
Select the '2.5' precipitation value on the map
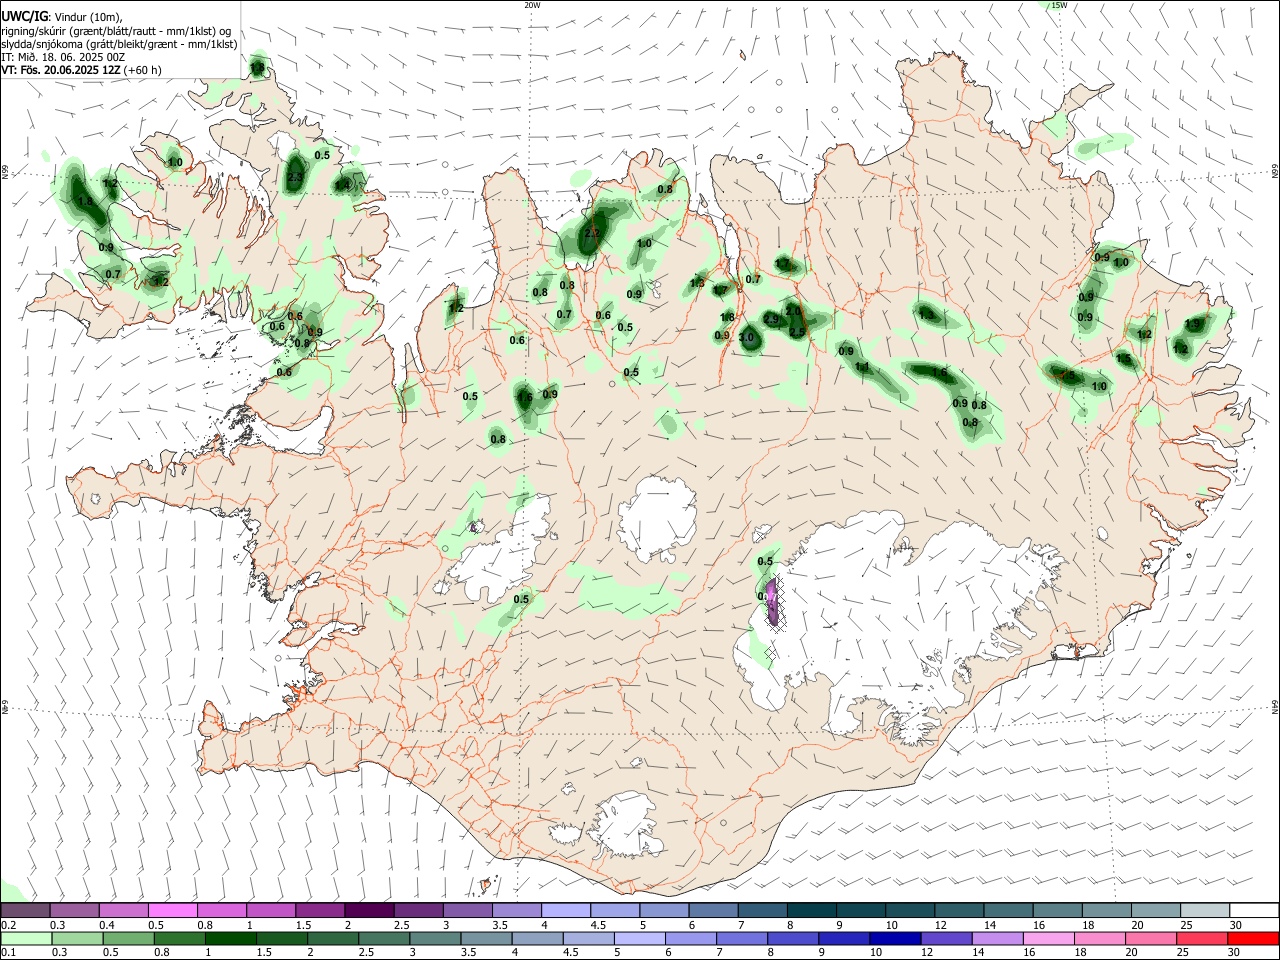[797, 332]
